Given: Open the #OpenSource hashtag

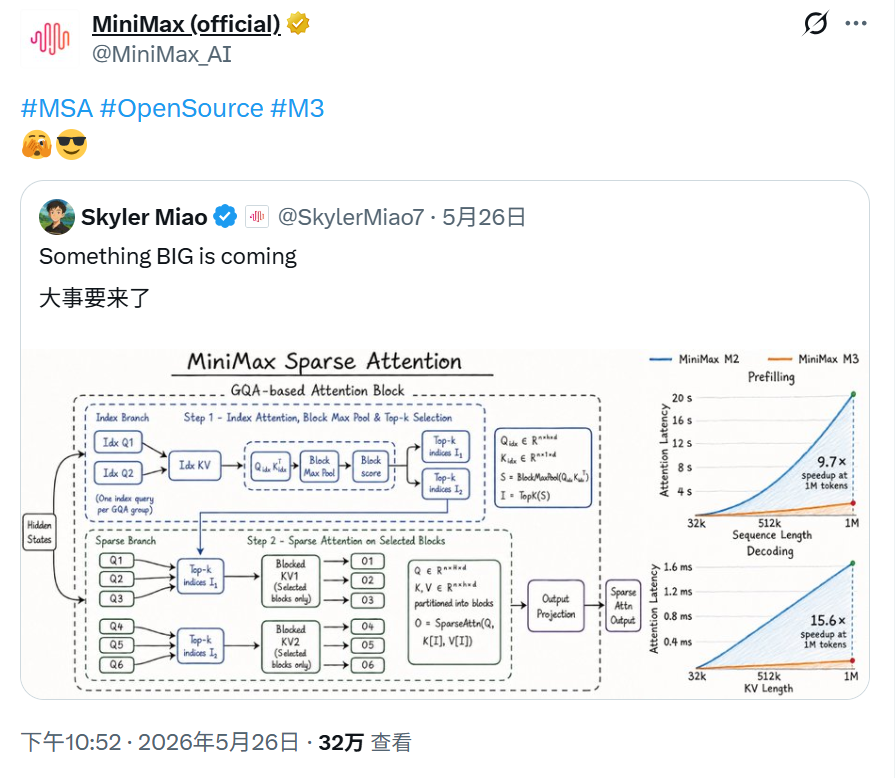Looking at the screenshot, I should tap(182, 108).
